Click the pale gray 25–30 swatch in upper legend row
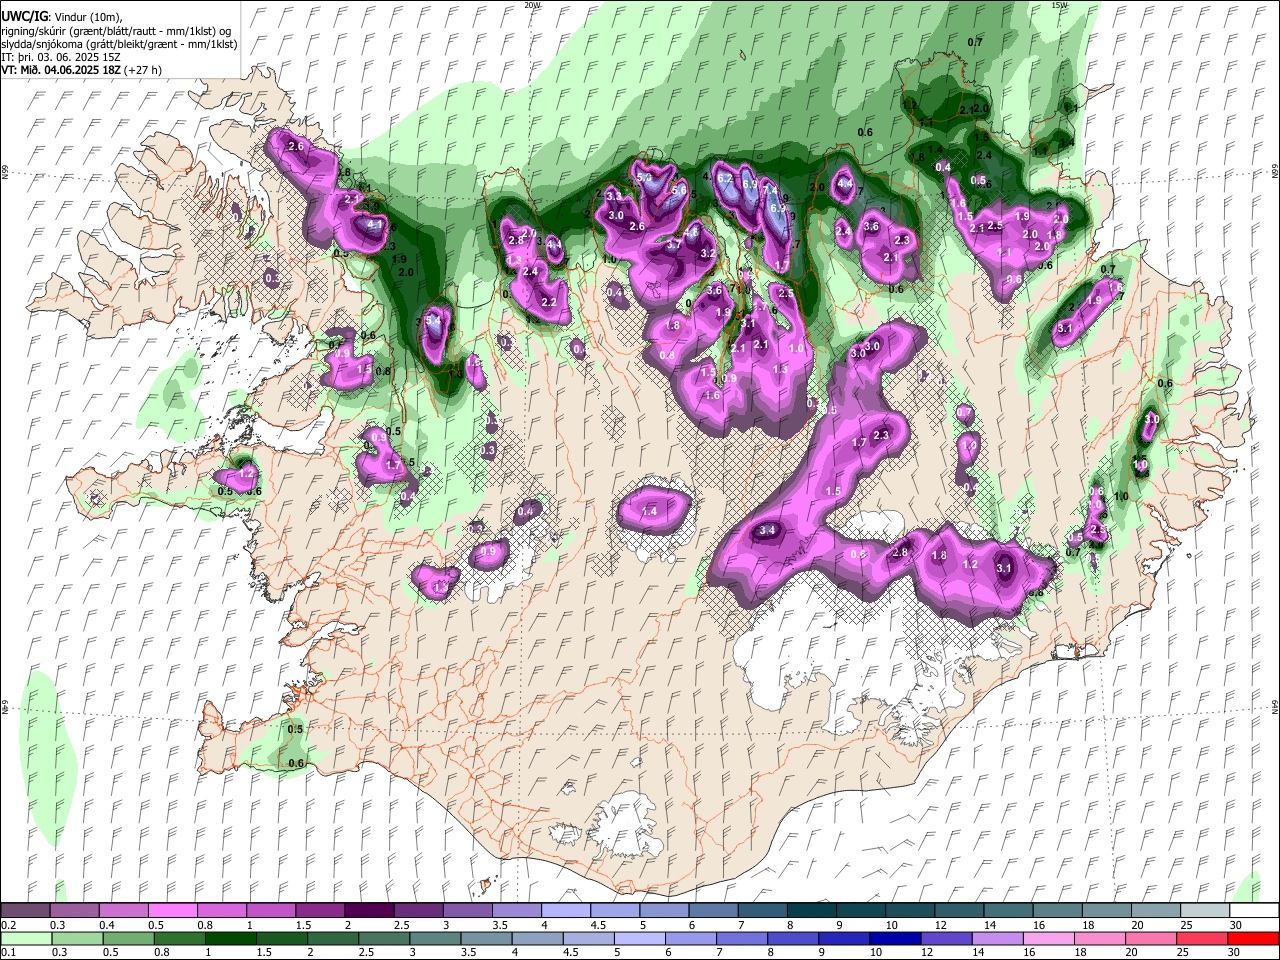This screenshot has width=1280, height=960. pyautogui.click(x=1205, y=910)
